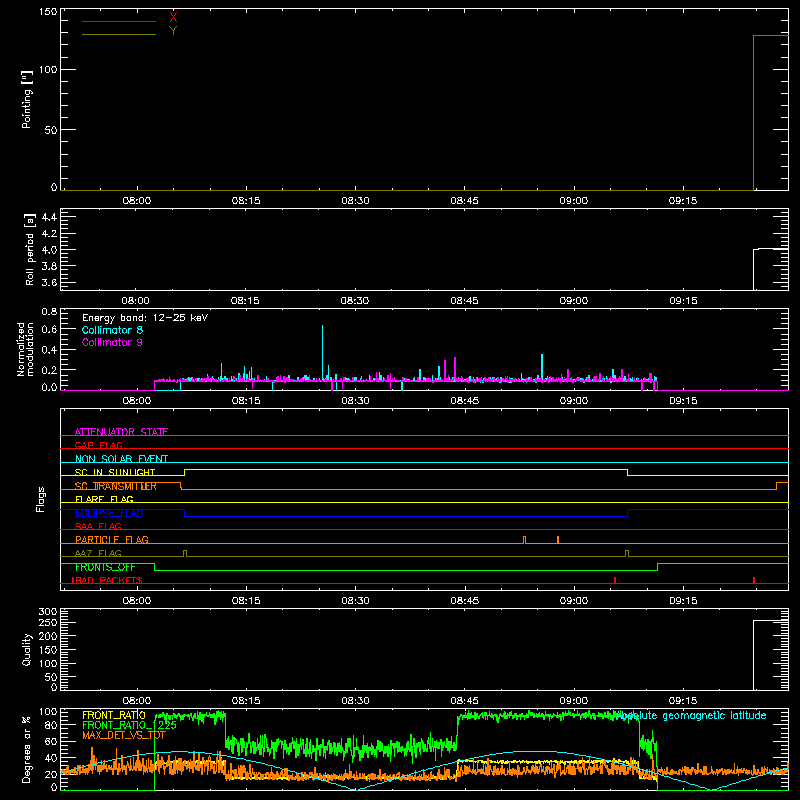The width and height of the screenshot is (800, 800).
Task: Click the Pointing axis title
Action: pyautogui.click(x=27, y=99)
